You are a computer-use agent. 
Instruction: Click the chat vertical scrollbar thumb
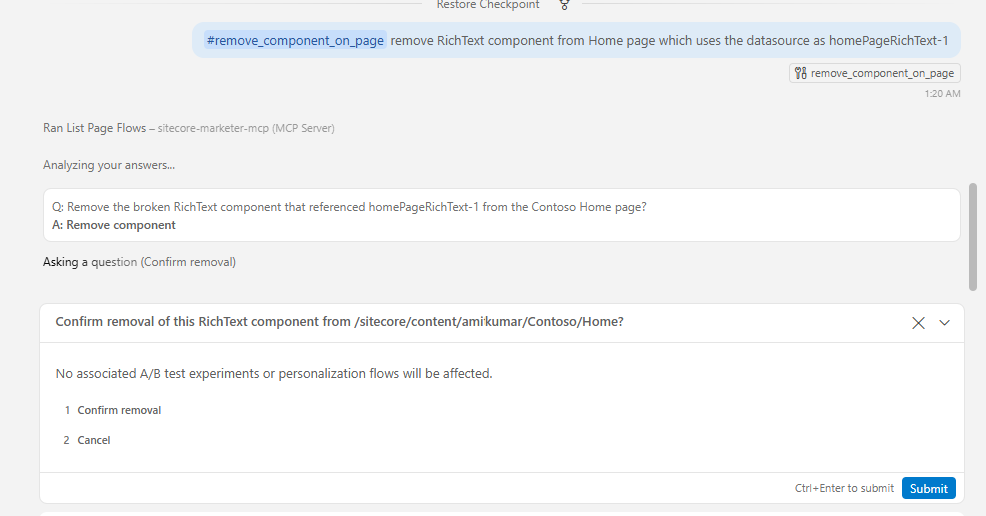tap(973, 237)
